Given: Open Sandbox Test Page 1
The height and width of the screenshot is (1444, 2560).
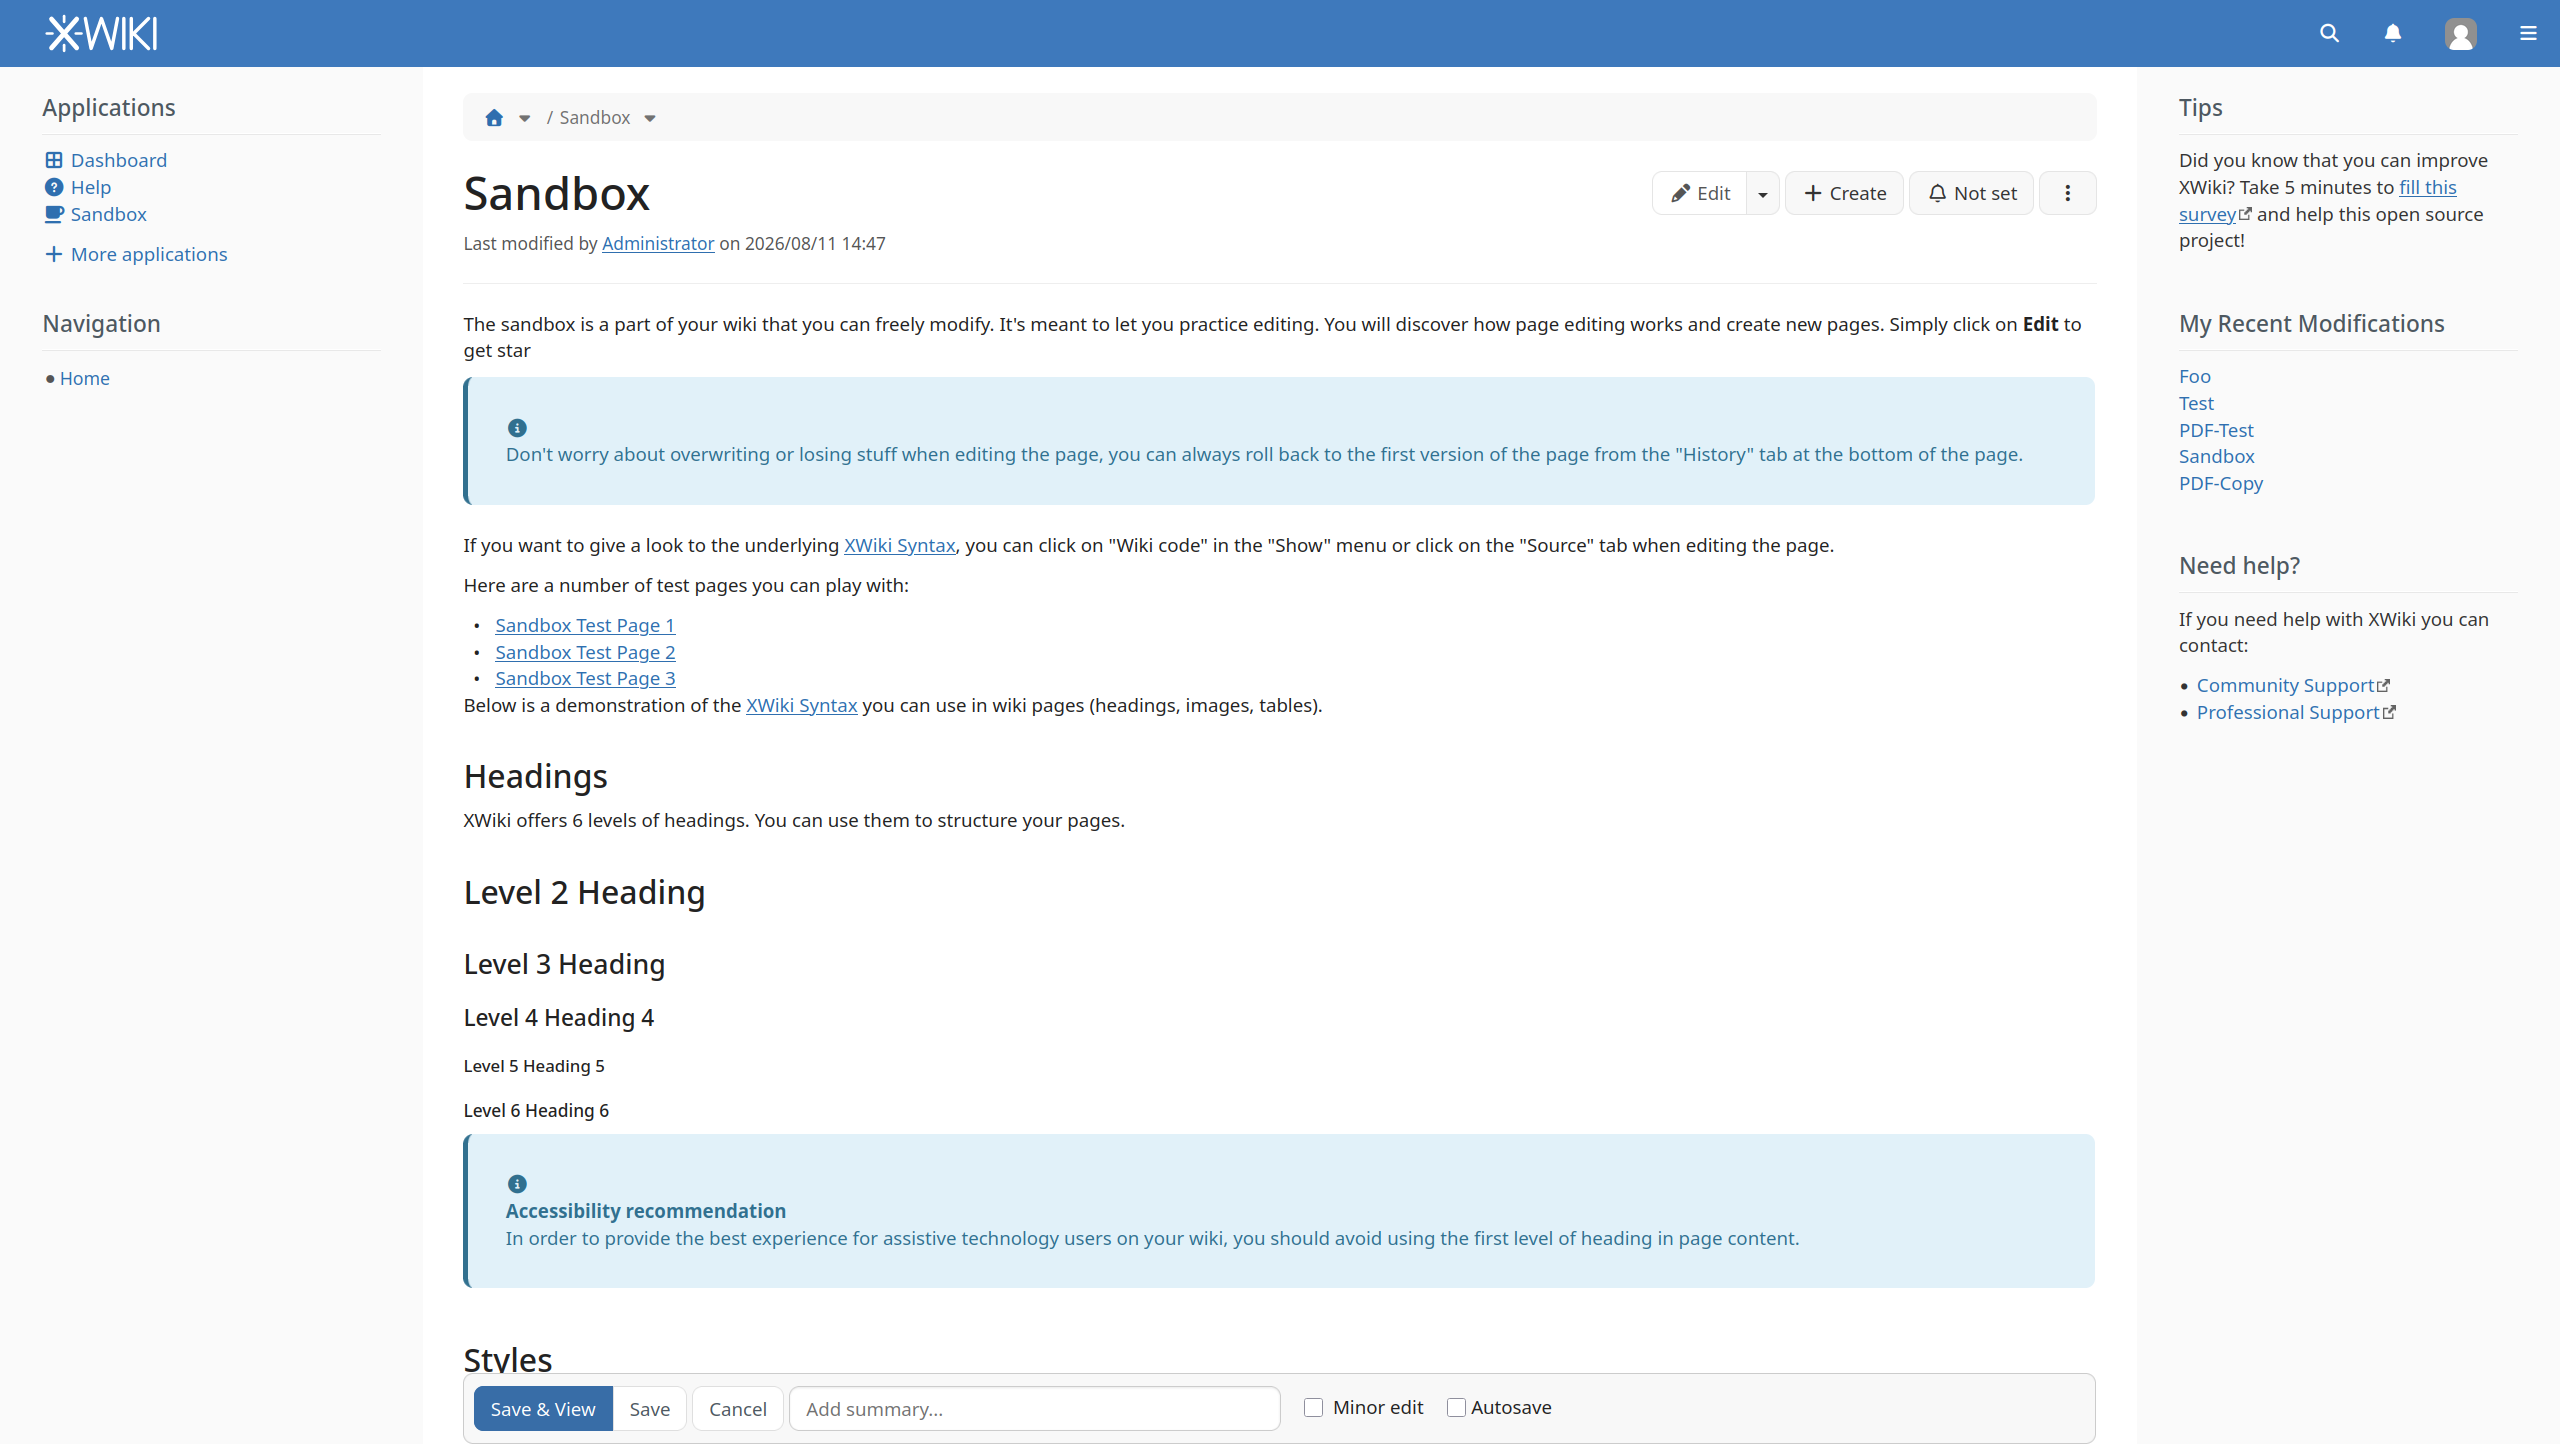Looking at the screenshot, I should pos(585,625).
